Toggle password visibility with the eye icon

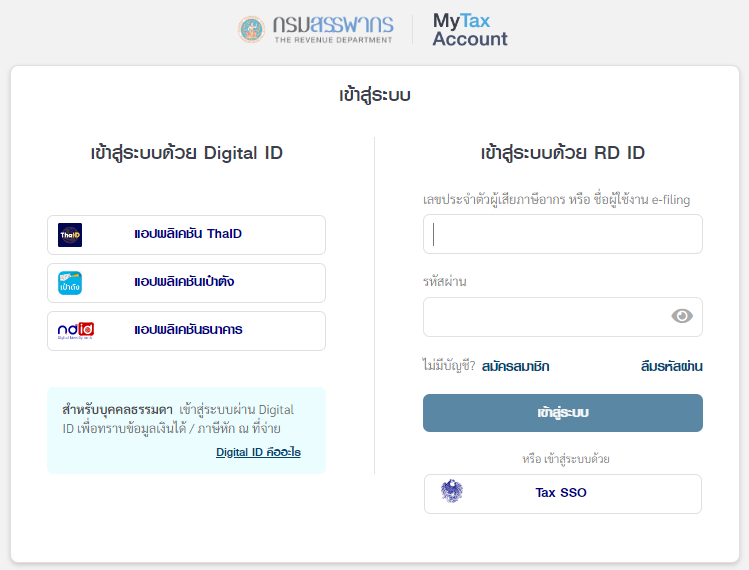[x=682, y=316]
